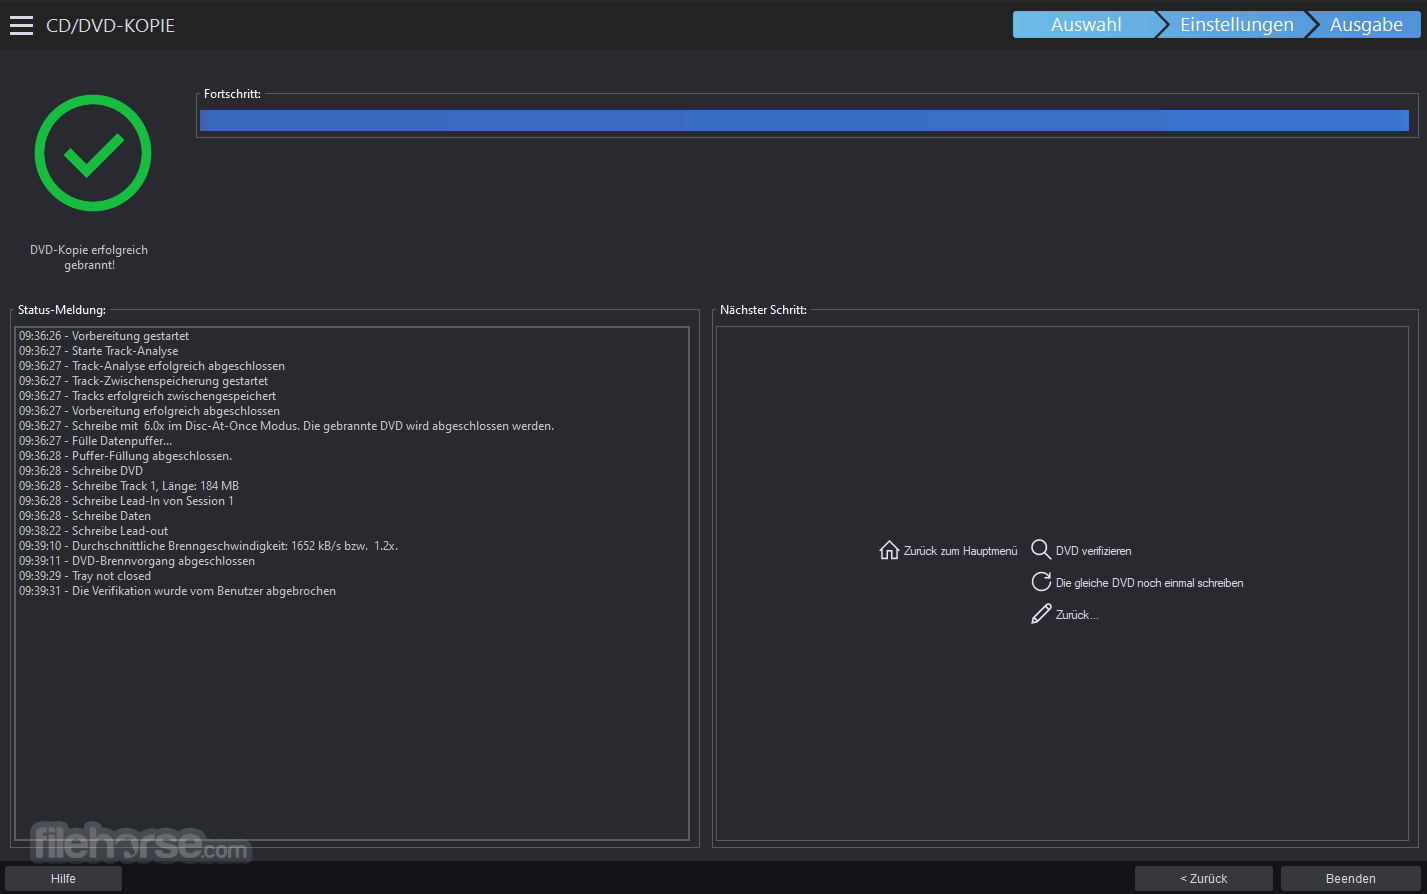Select log line 'Tracks erfolgreich zwischengespeichert'
The width and height of the screenshot is (1427, 894).
click(x=148, y=396)
